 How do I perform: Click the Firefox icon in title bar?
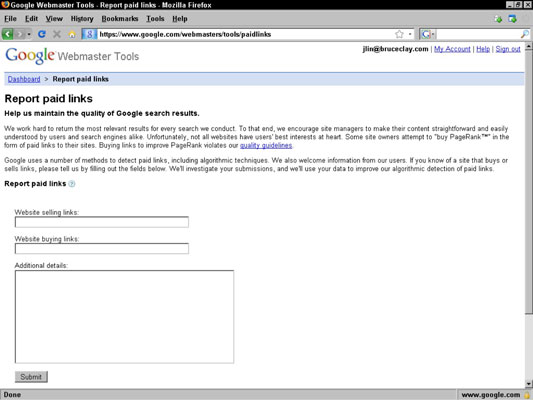pyautogui.click(x=5, y=5)
